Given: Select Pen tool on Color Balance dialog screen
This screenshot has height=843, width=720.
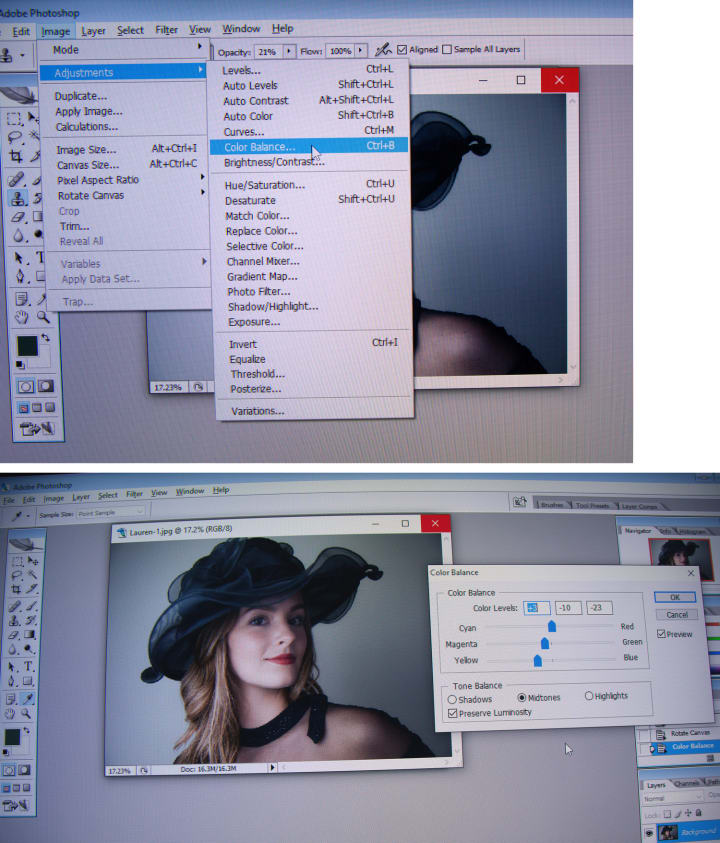Looking at the screenshot, I should pos(11,681).
